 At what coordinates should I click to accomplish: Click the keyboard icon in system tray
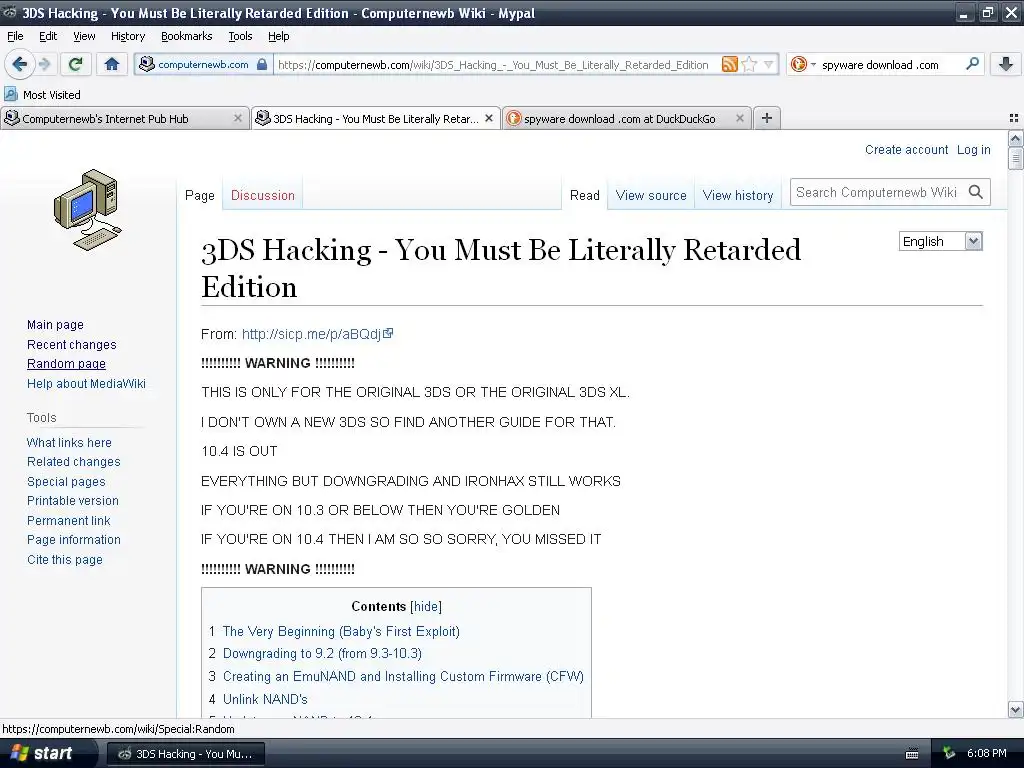coord(912,754)
